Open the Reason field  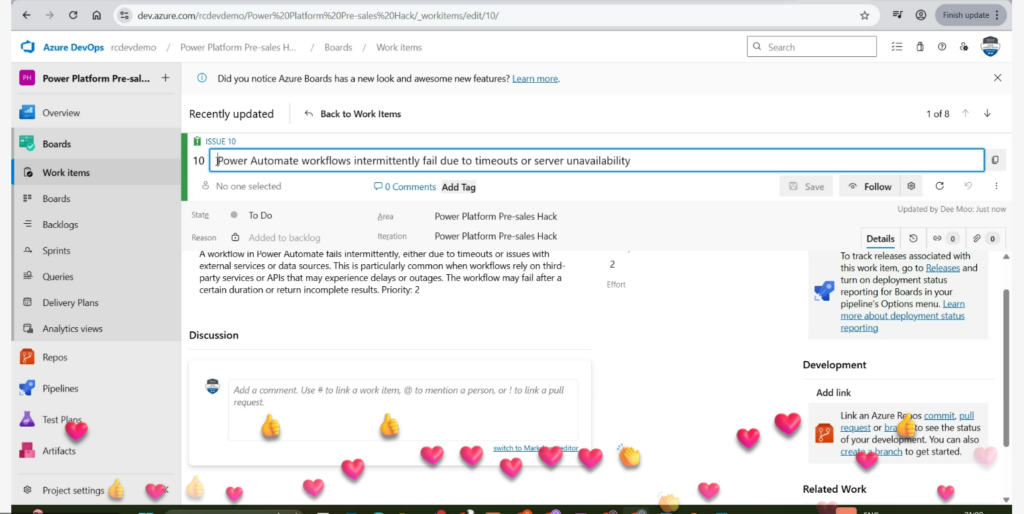285,238
